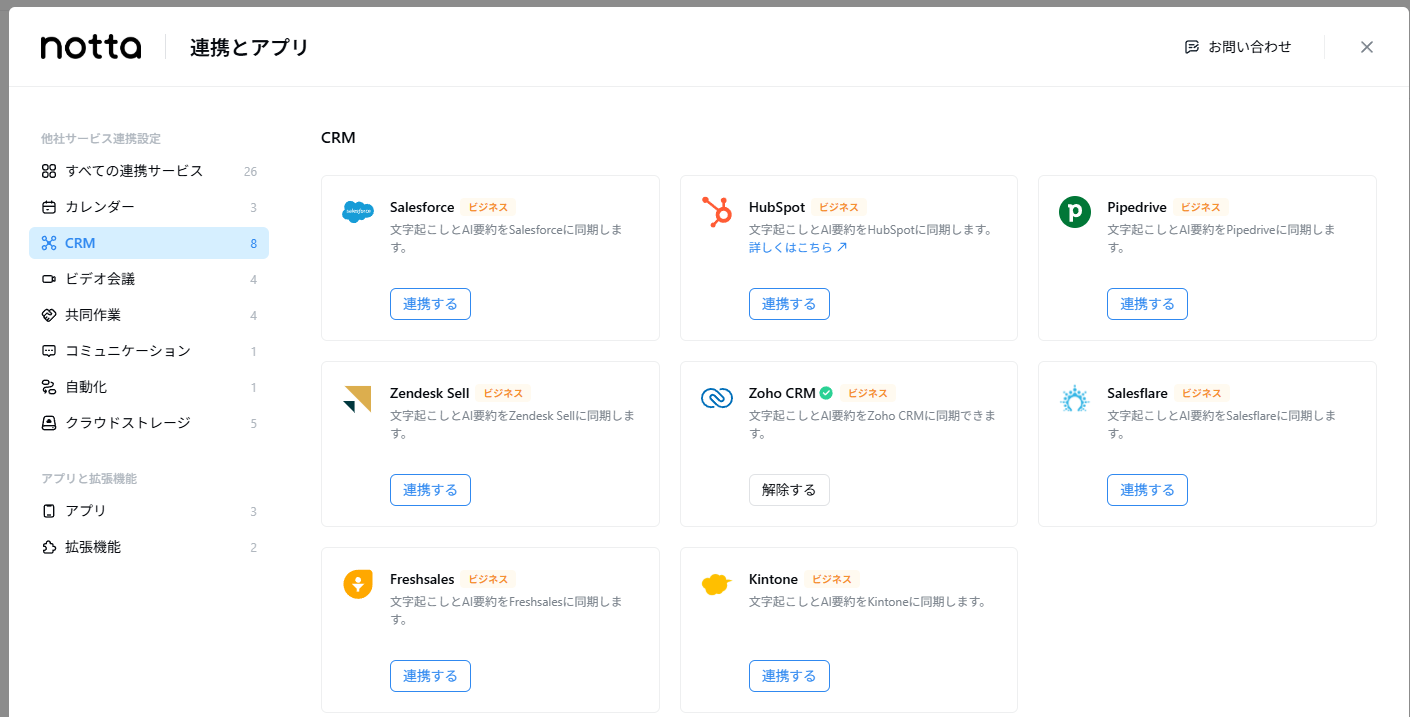The image size is (1410, 717).
Task: Click the CRM node icon in sidebar
Action: coord(49,243)
